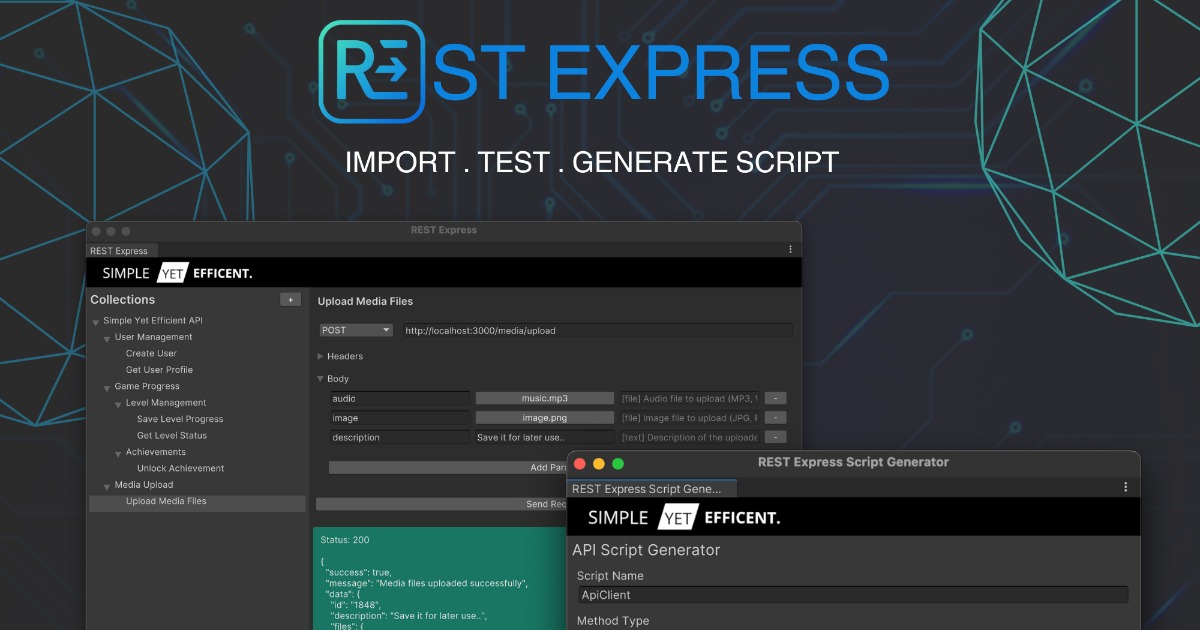Expand the Headers section
Screen dimensions: 1200x630
tap(321, 356)
